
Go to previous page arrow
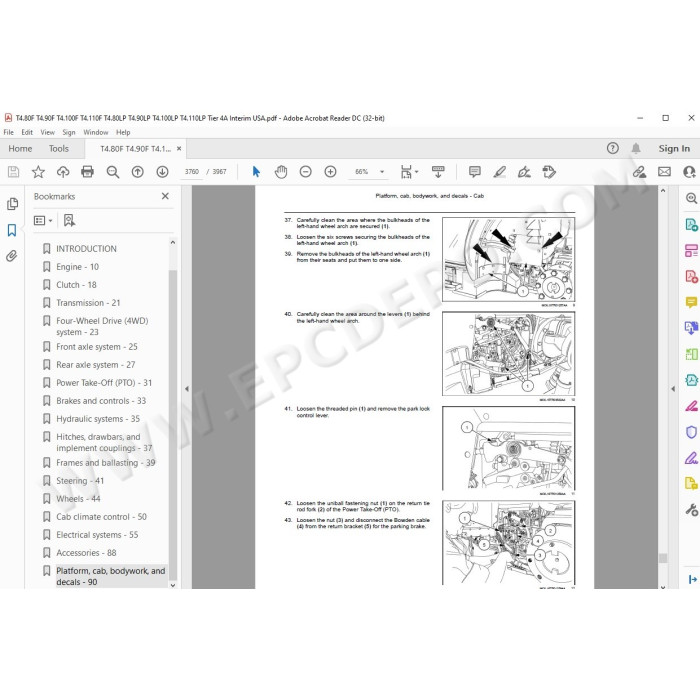138,172
